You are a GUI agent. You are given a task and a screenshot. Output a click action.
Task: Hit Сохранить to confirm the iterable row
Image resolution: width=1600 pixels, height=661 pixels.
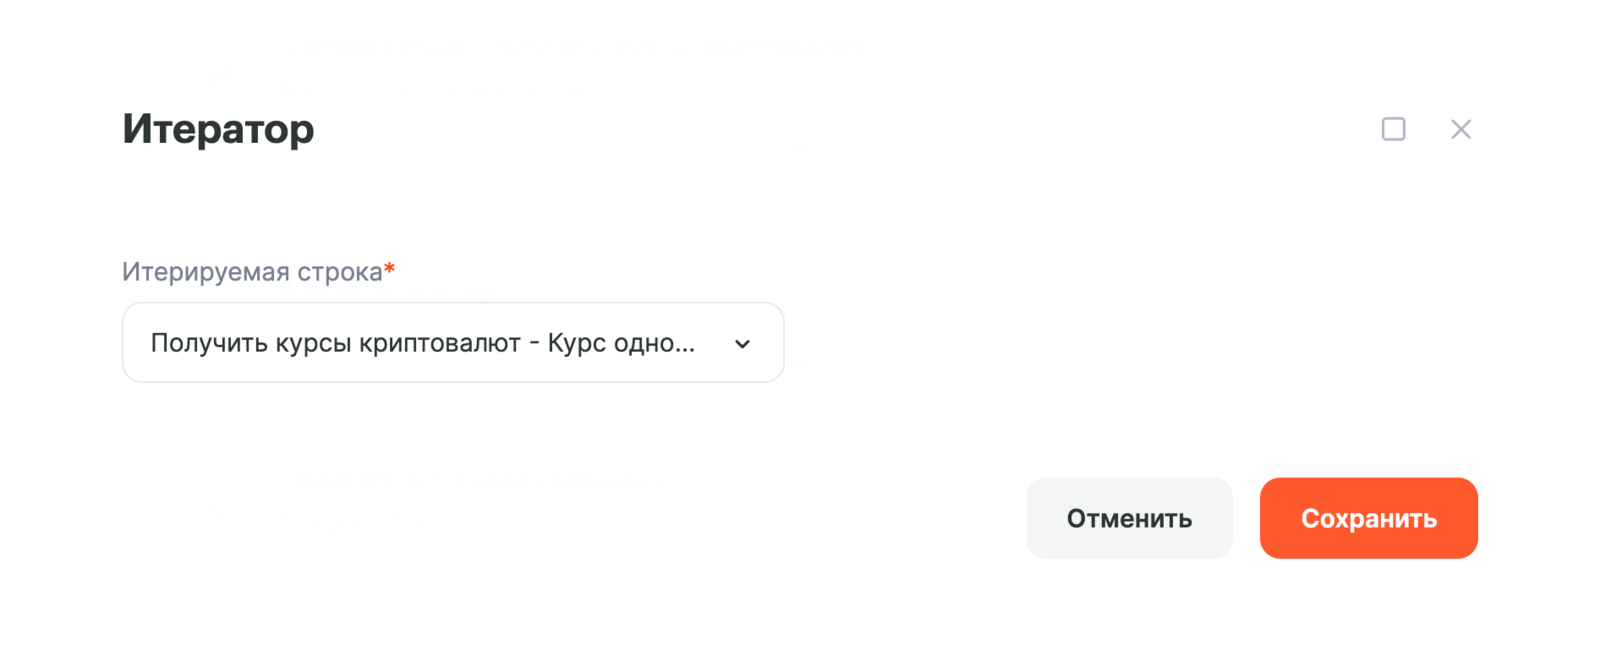tap(1368, 518)
